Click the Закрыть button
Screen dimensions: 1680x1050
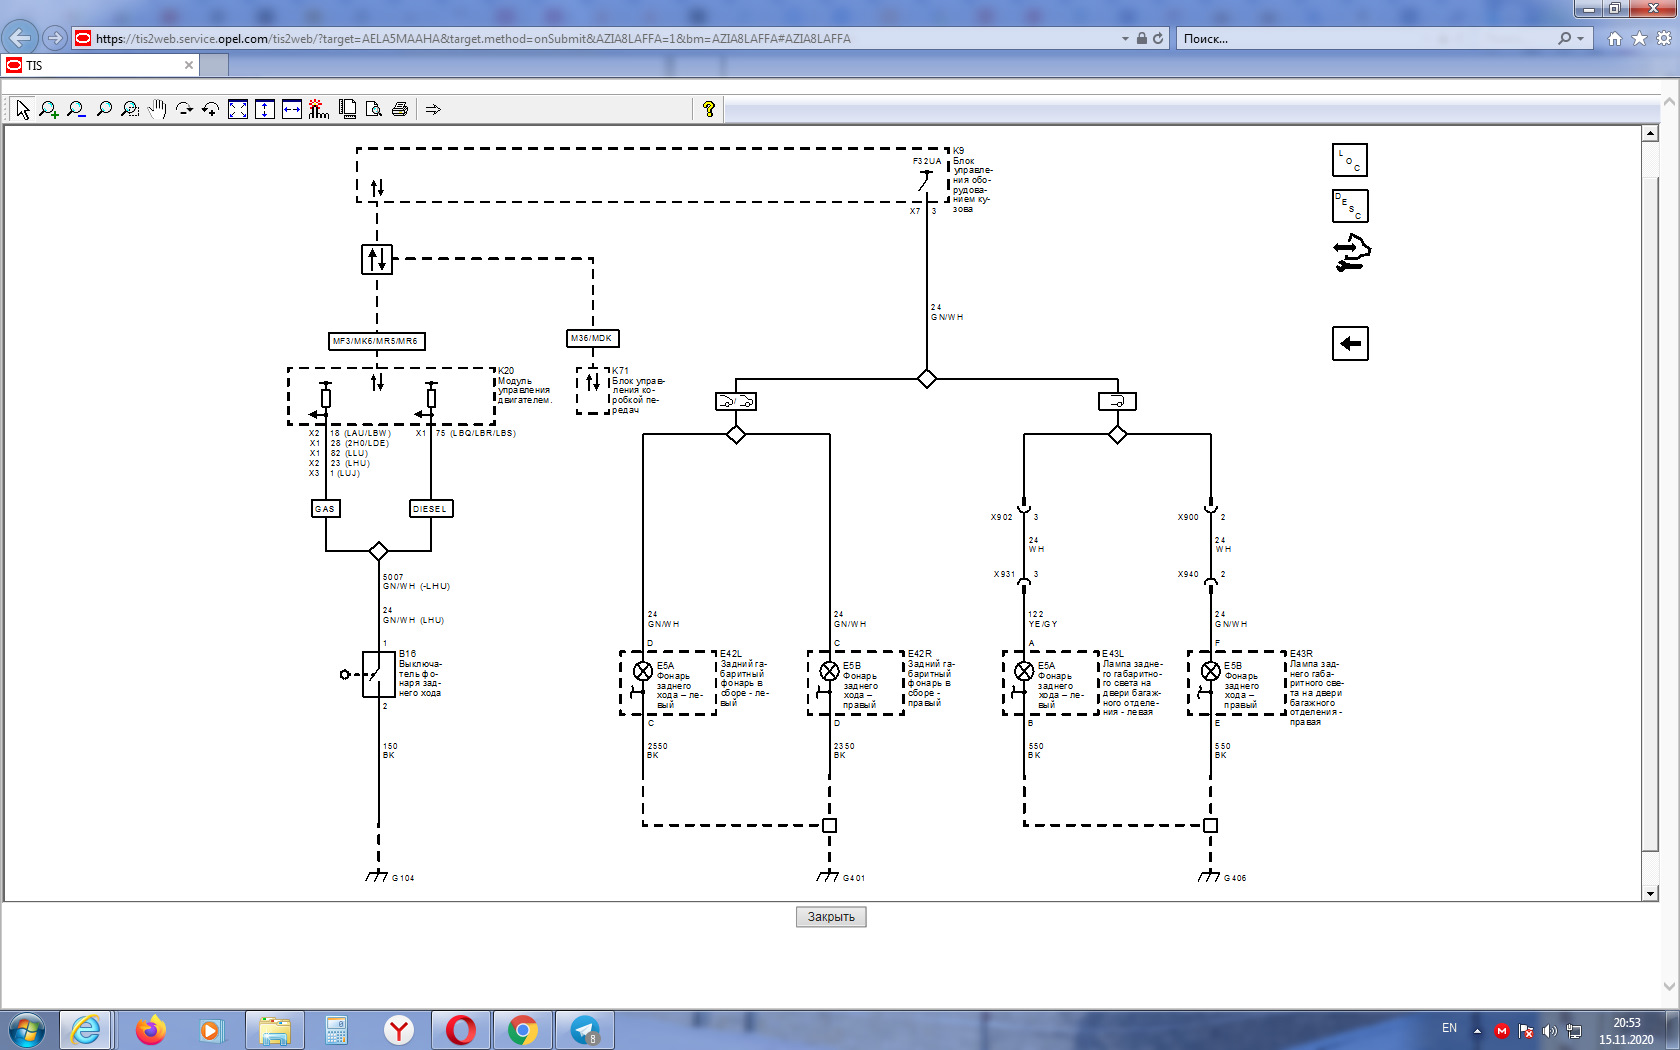tap(831, 917)
